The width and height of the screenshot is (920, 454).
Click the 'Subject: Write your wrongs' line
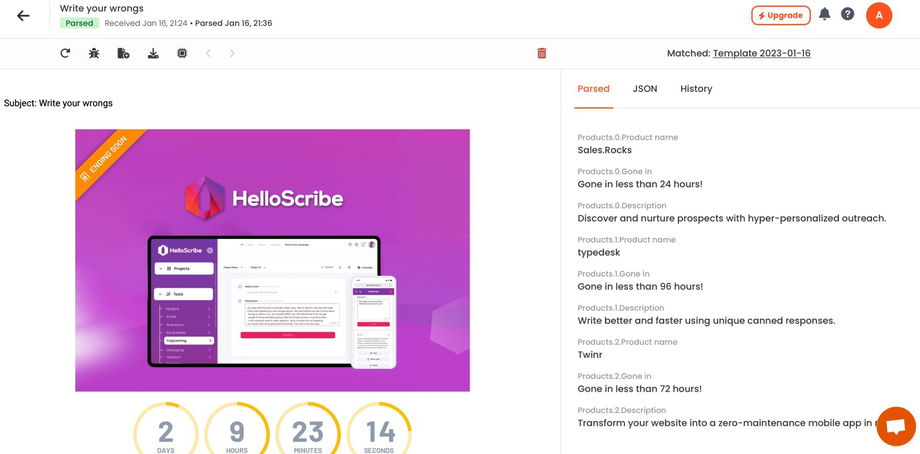coord(58,103)
